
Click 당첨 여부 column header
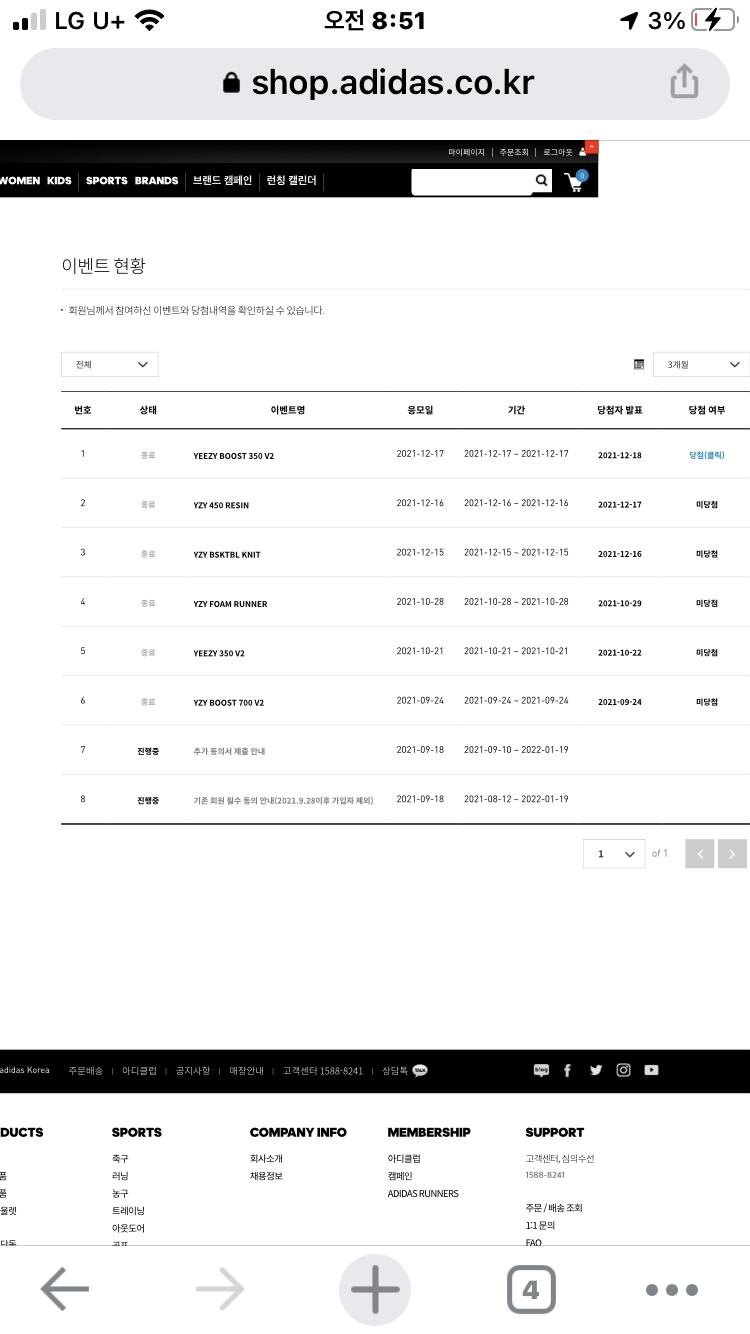[707, 410]
